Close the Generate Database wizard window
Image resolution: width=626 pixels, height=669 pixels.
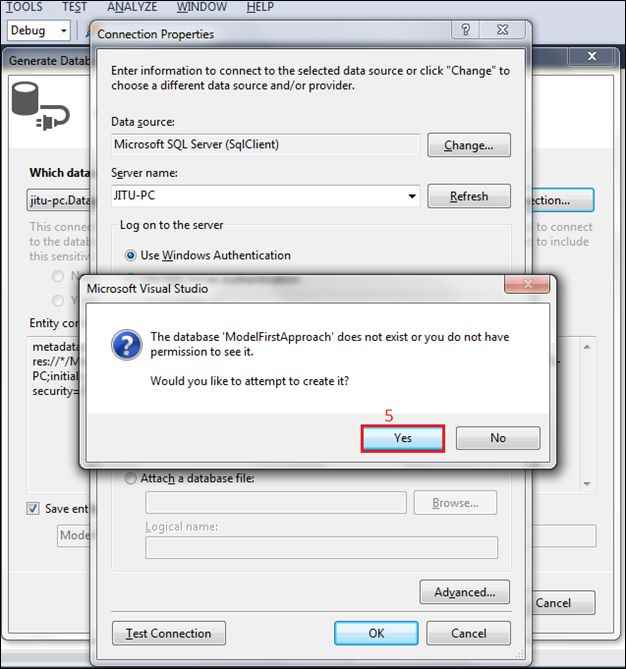click(592, 56)
